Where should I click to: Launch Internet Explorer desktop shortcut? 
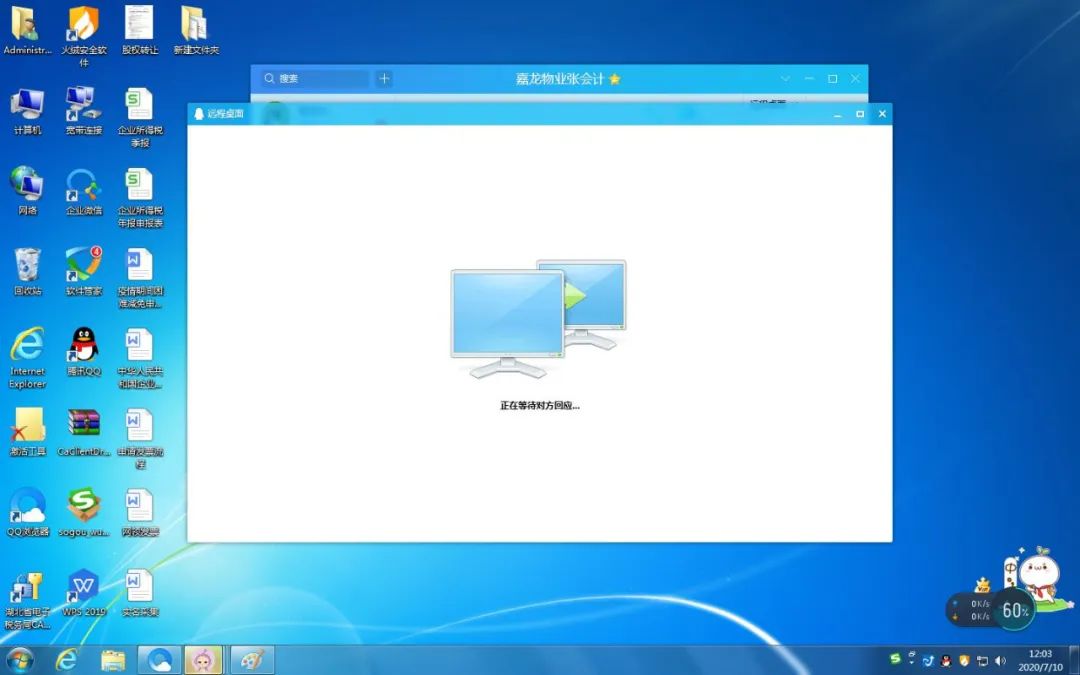(28, 358)
